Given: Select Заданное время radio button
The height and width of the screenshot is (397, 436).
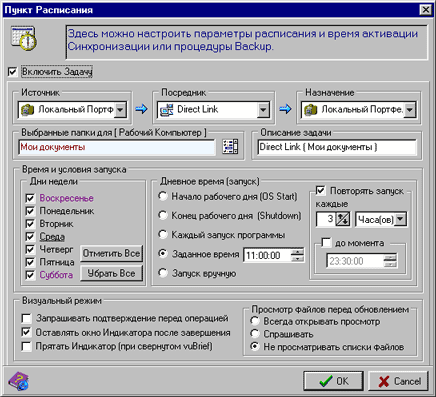Looking at the screenshot, I should click(x=163, y=254).
